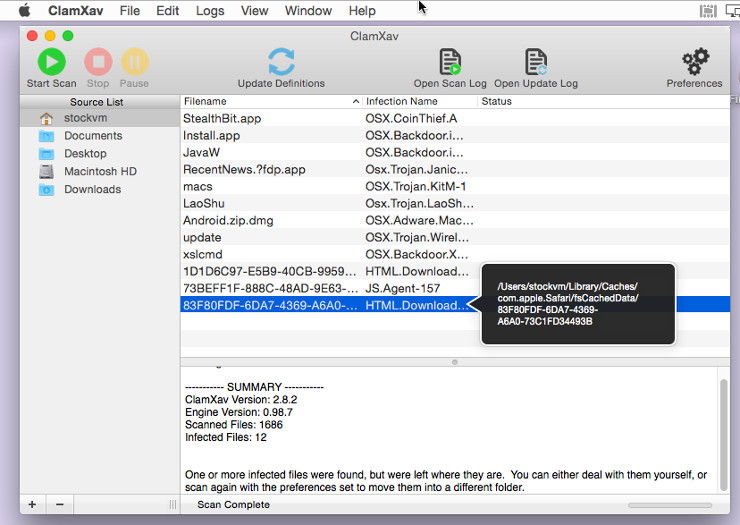Select Documents folder in the Source List
740x525 pixels.
pyautogui.click(x=100, y=136)
